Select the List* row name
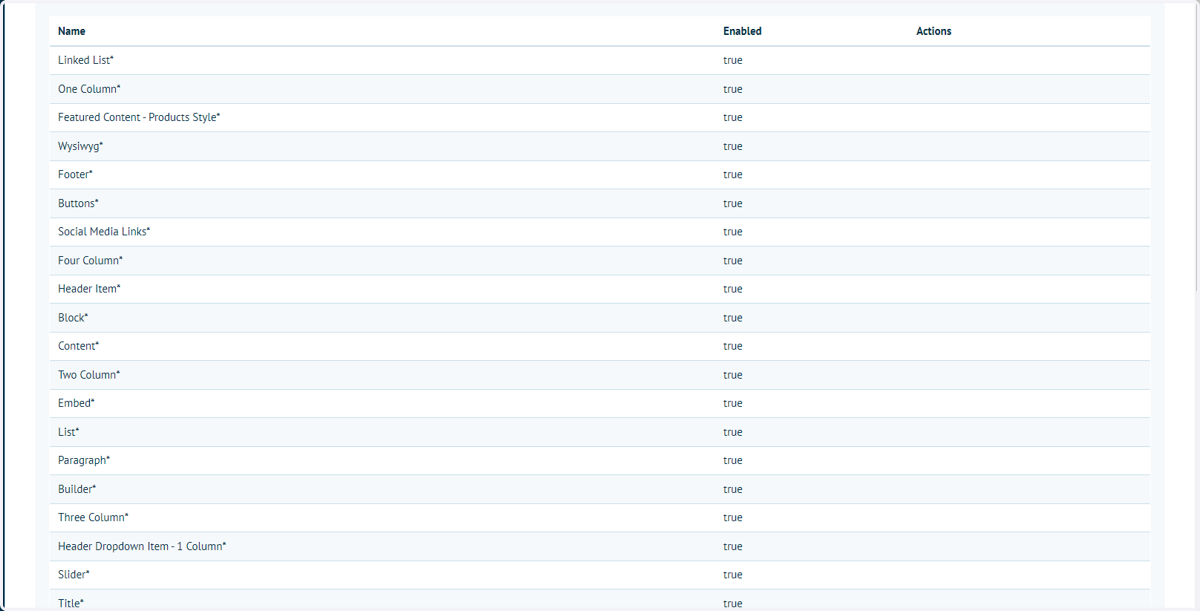Image resolution: width=1200 pixels, height=611 pixels. [x=68, y=431]
